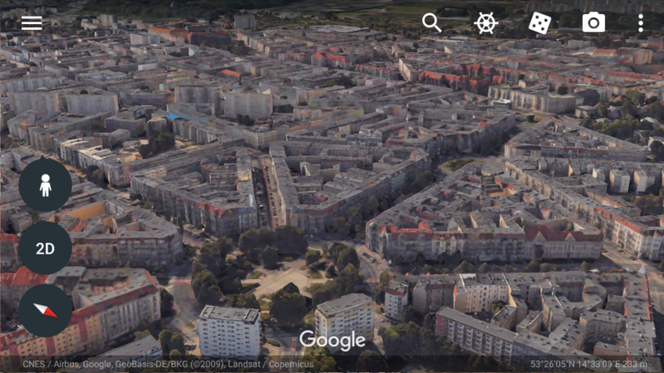Image resolution: width=664 pixels, height=373 pixels.
Task: Switch map to 2D view
Action: pos(45,248)
